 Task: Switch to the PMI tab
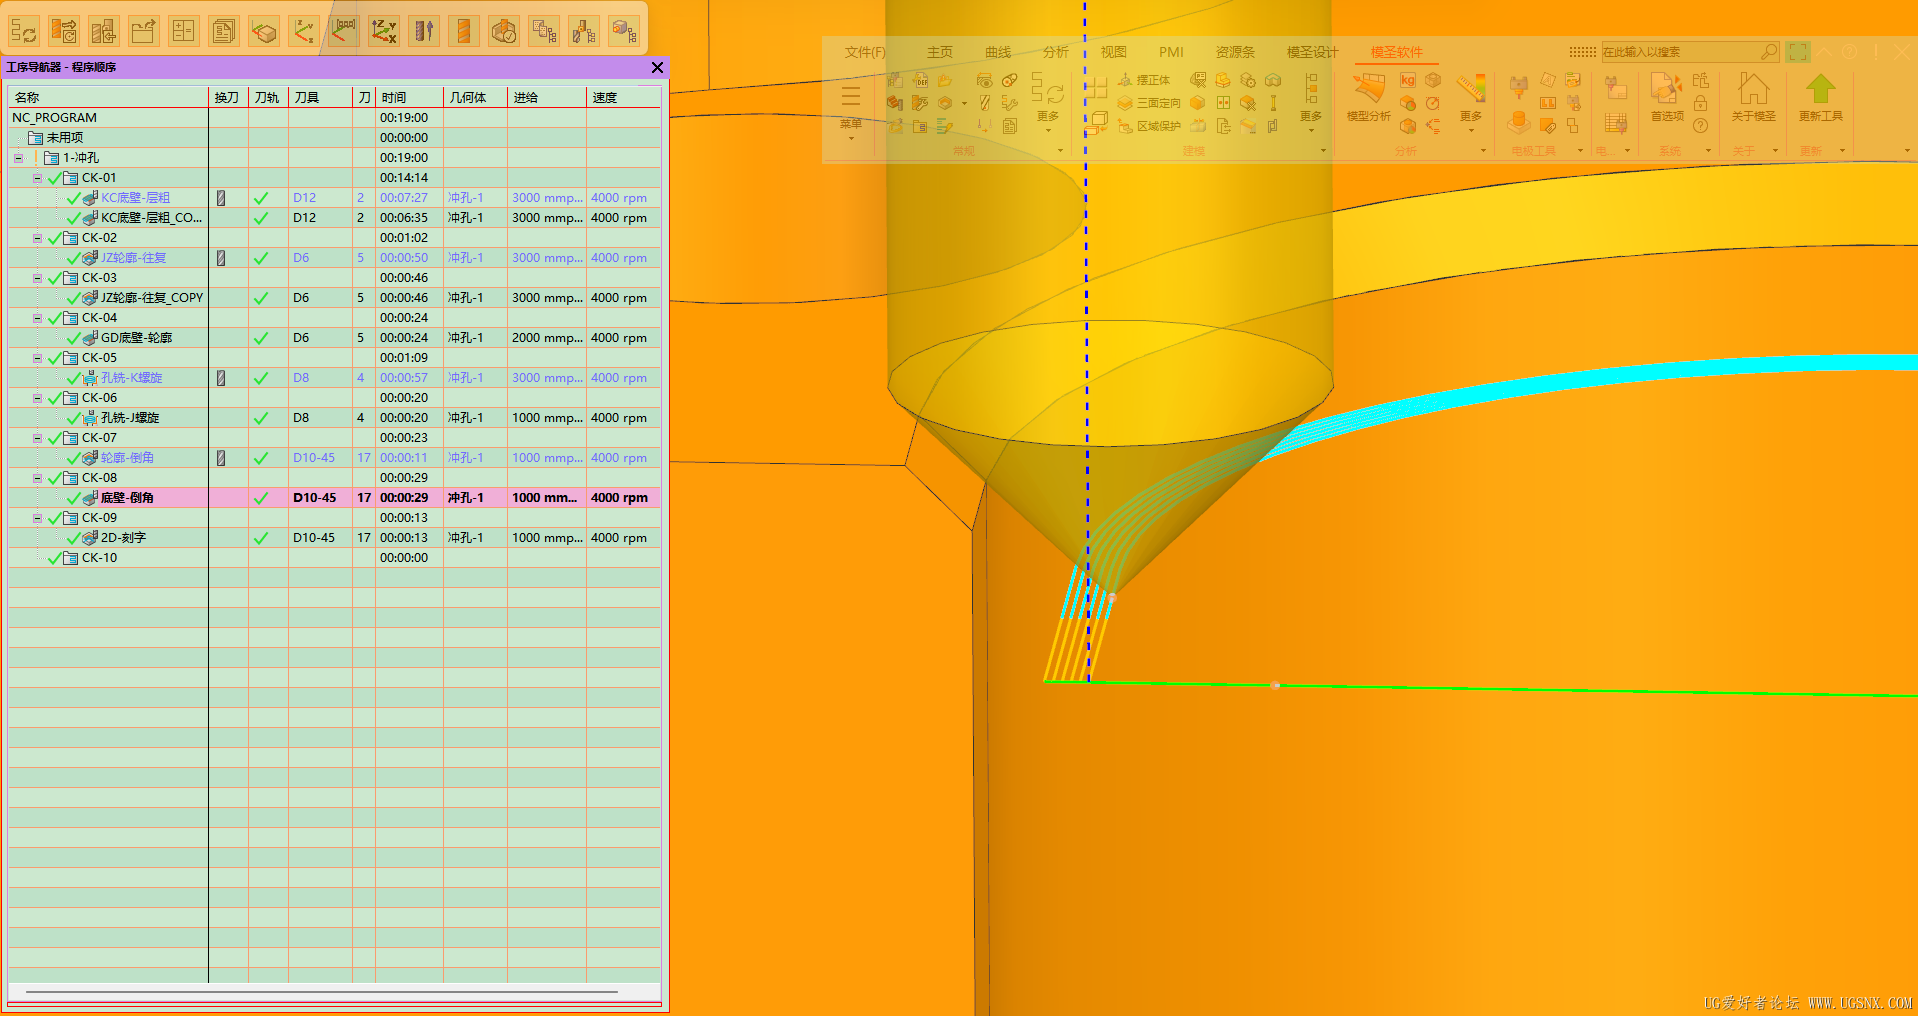pos(1171,52)
